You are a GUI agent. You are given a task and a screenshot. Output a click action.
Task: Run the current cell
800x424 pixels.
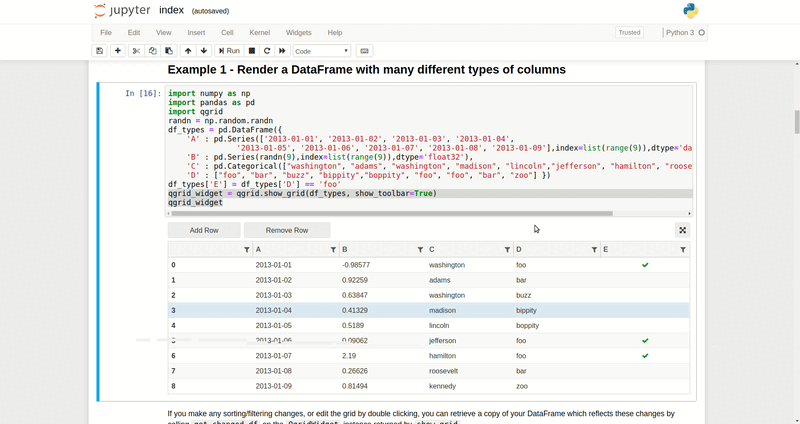click(229, 51)
